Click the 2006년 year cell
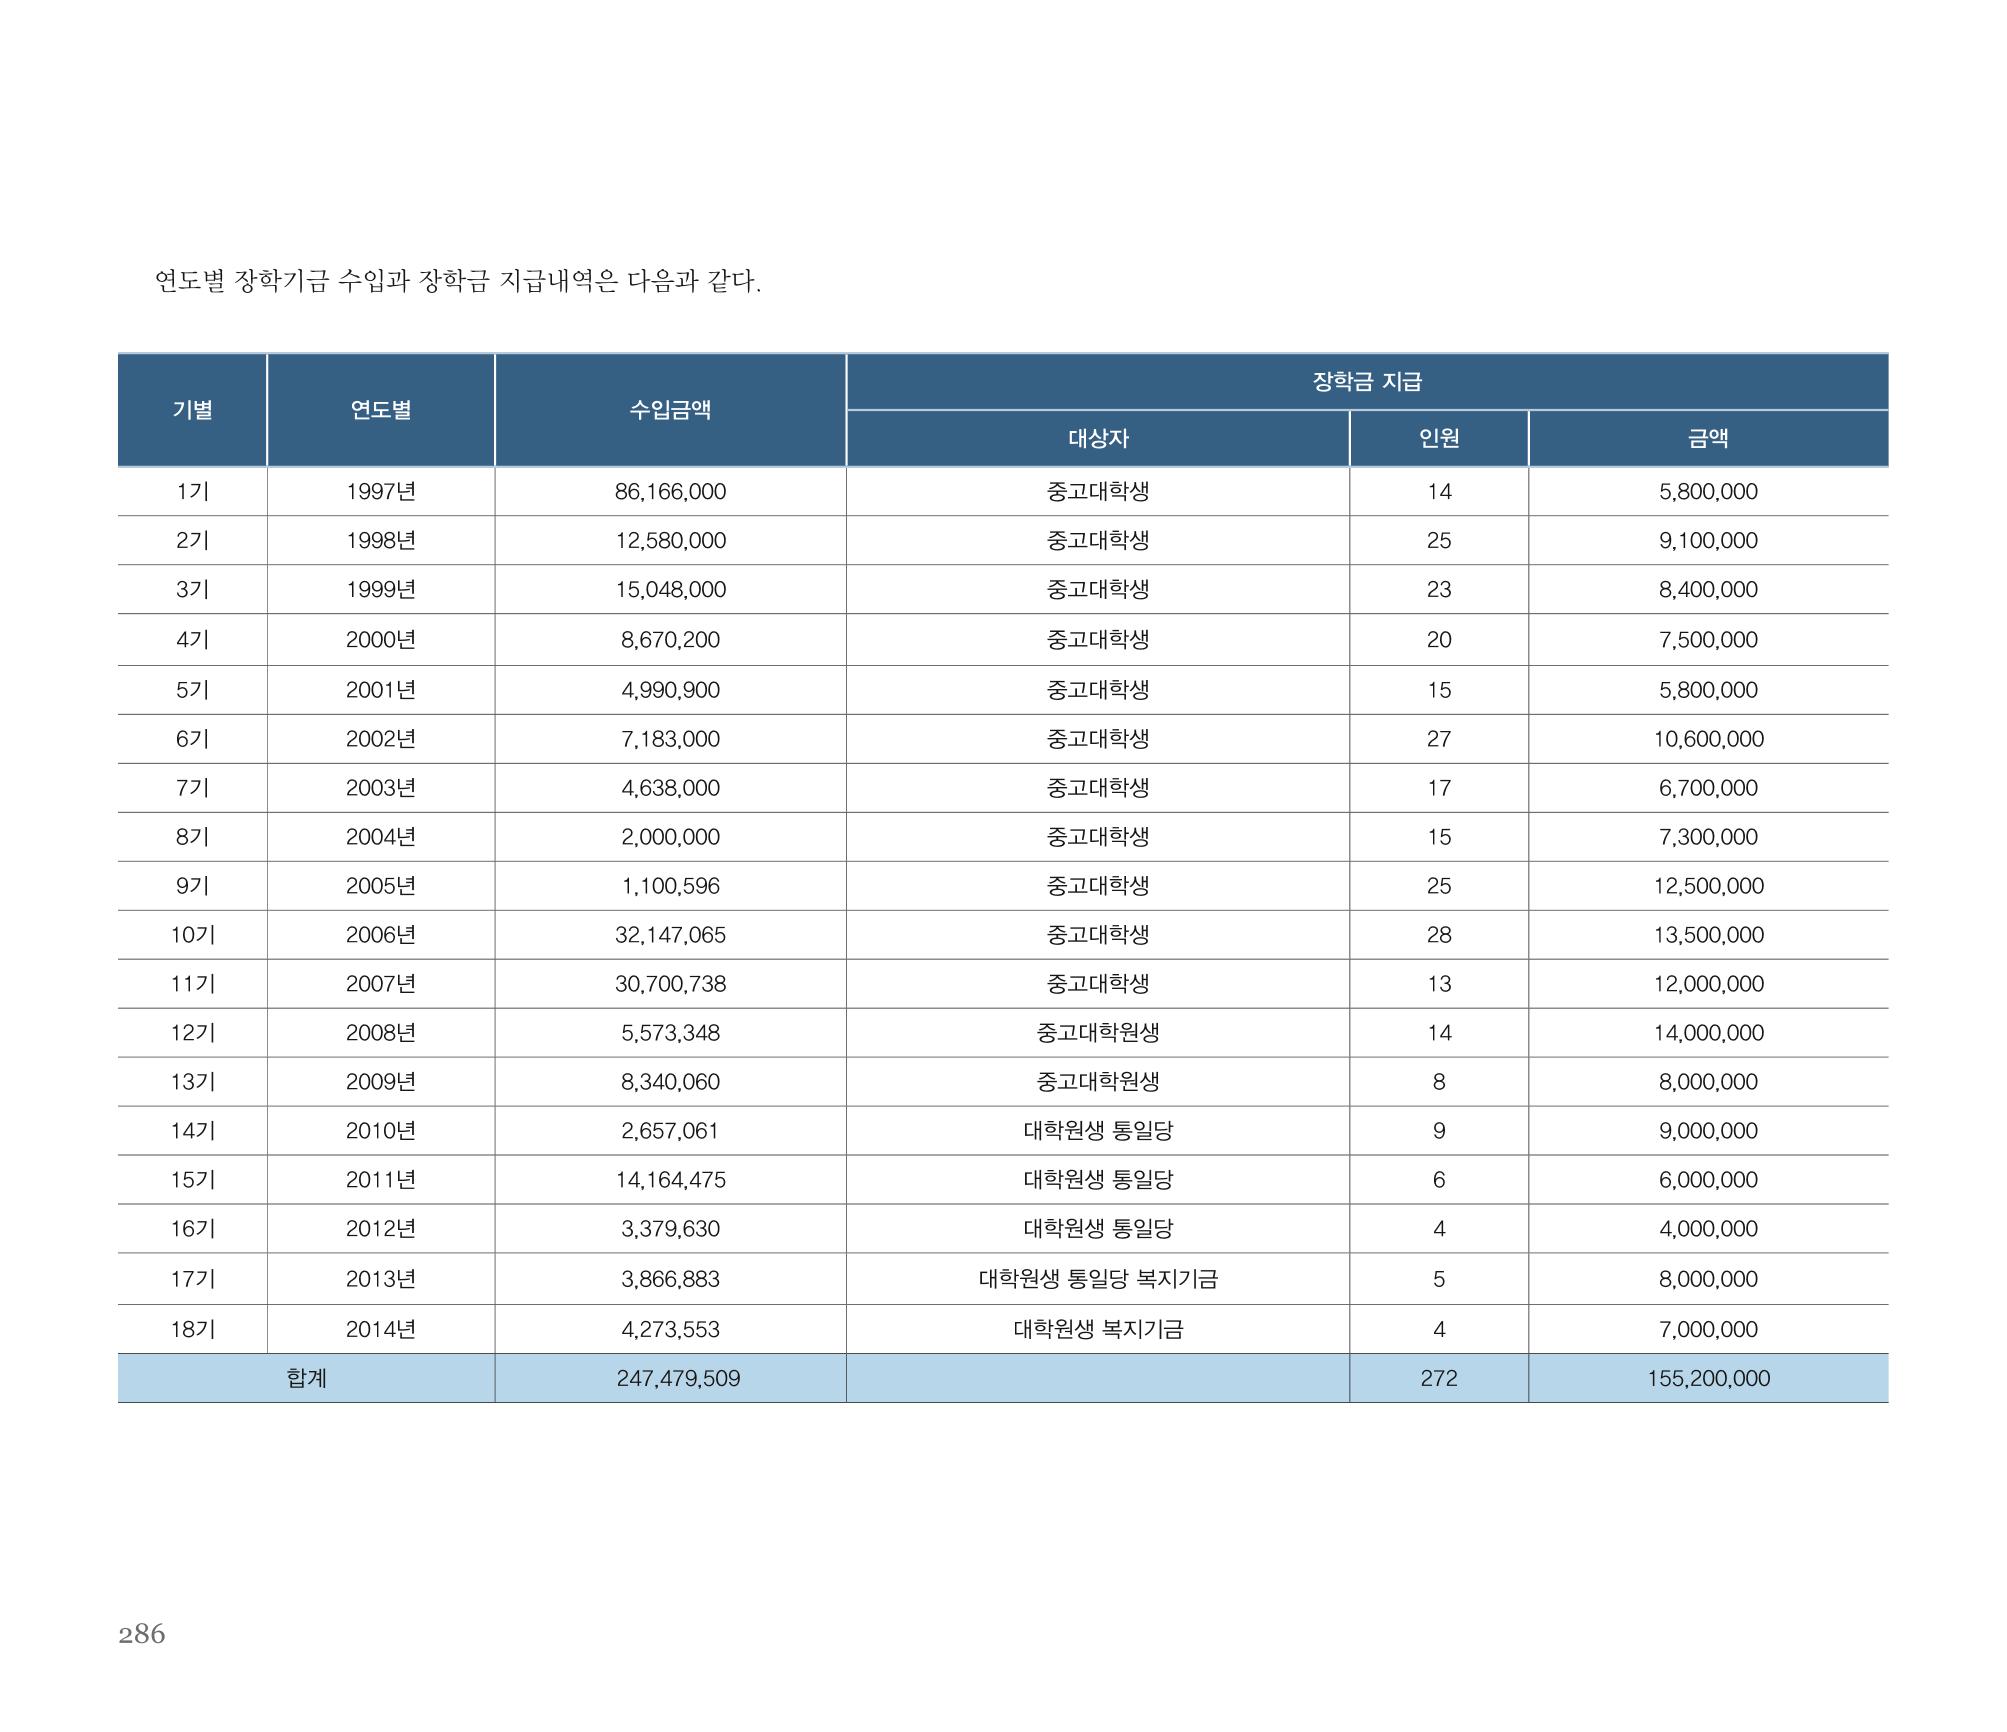The image size is (2007, 1732). tap(381, 935)
